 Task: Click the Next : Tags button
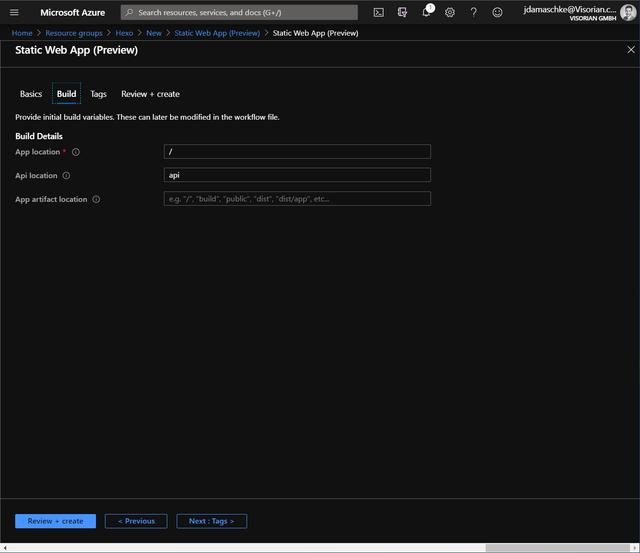click(x=211, y=521)
